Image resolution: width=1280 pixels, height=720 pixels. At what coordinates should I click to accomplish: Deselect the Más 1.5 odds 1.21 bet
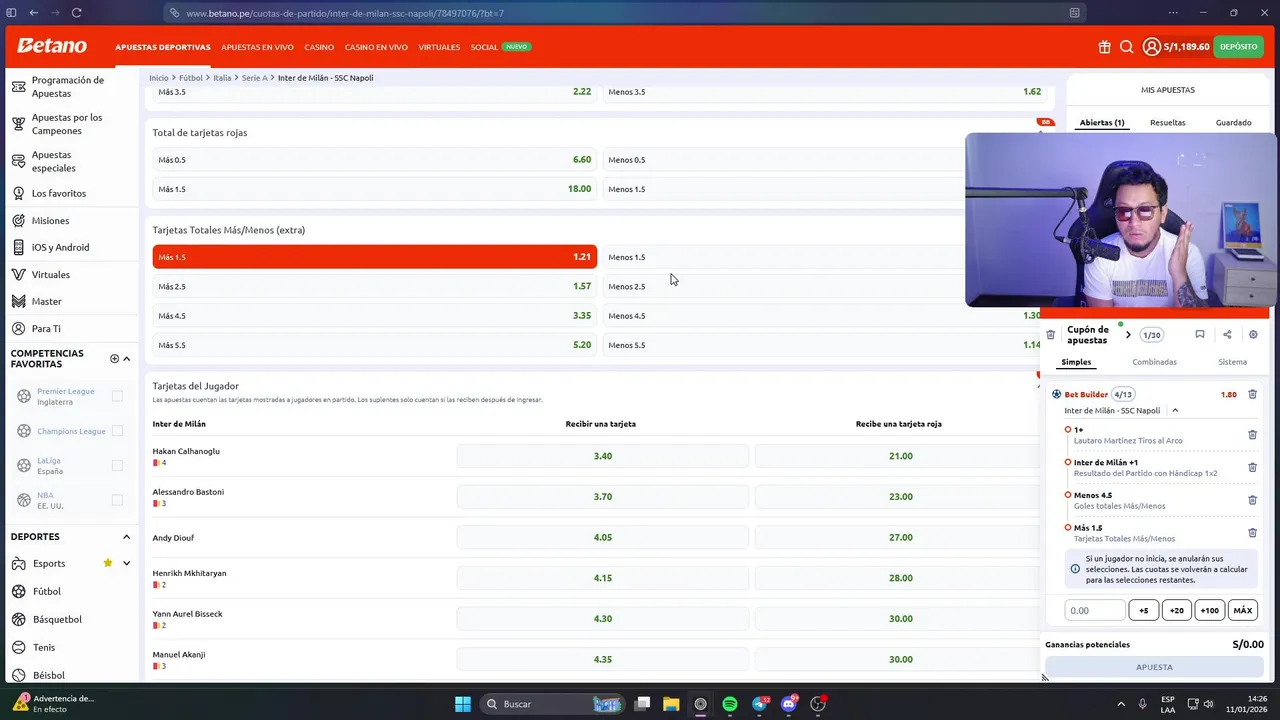(375, 257)
